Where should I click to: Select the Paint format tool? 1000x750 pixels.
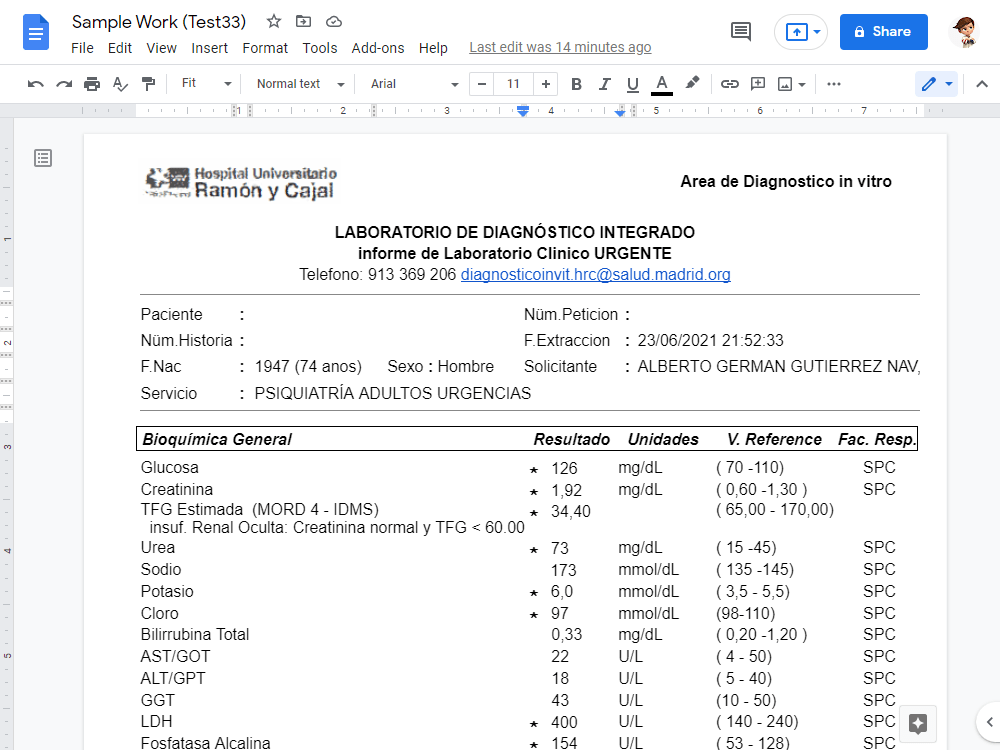tap(148, 84)
